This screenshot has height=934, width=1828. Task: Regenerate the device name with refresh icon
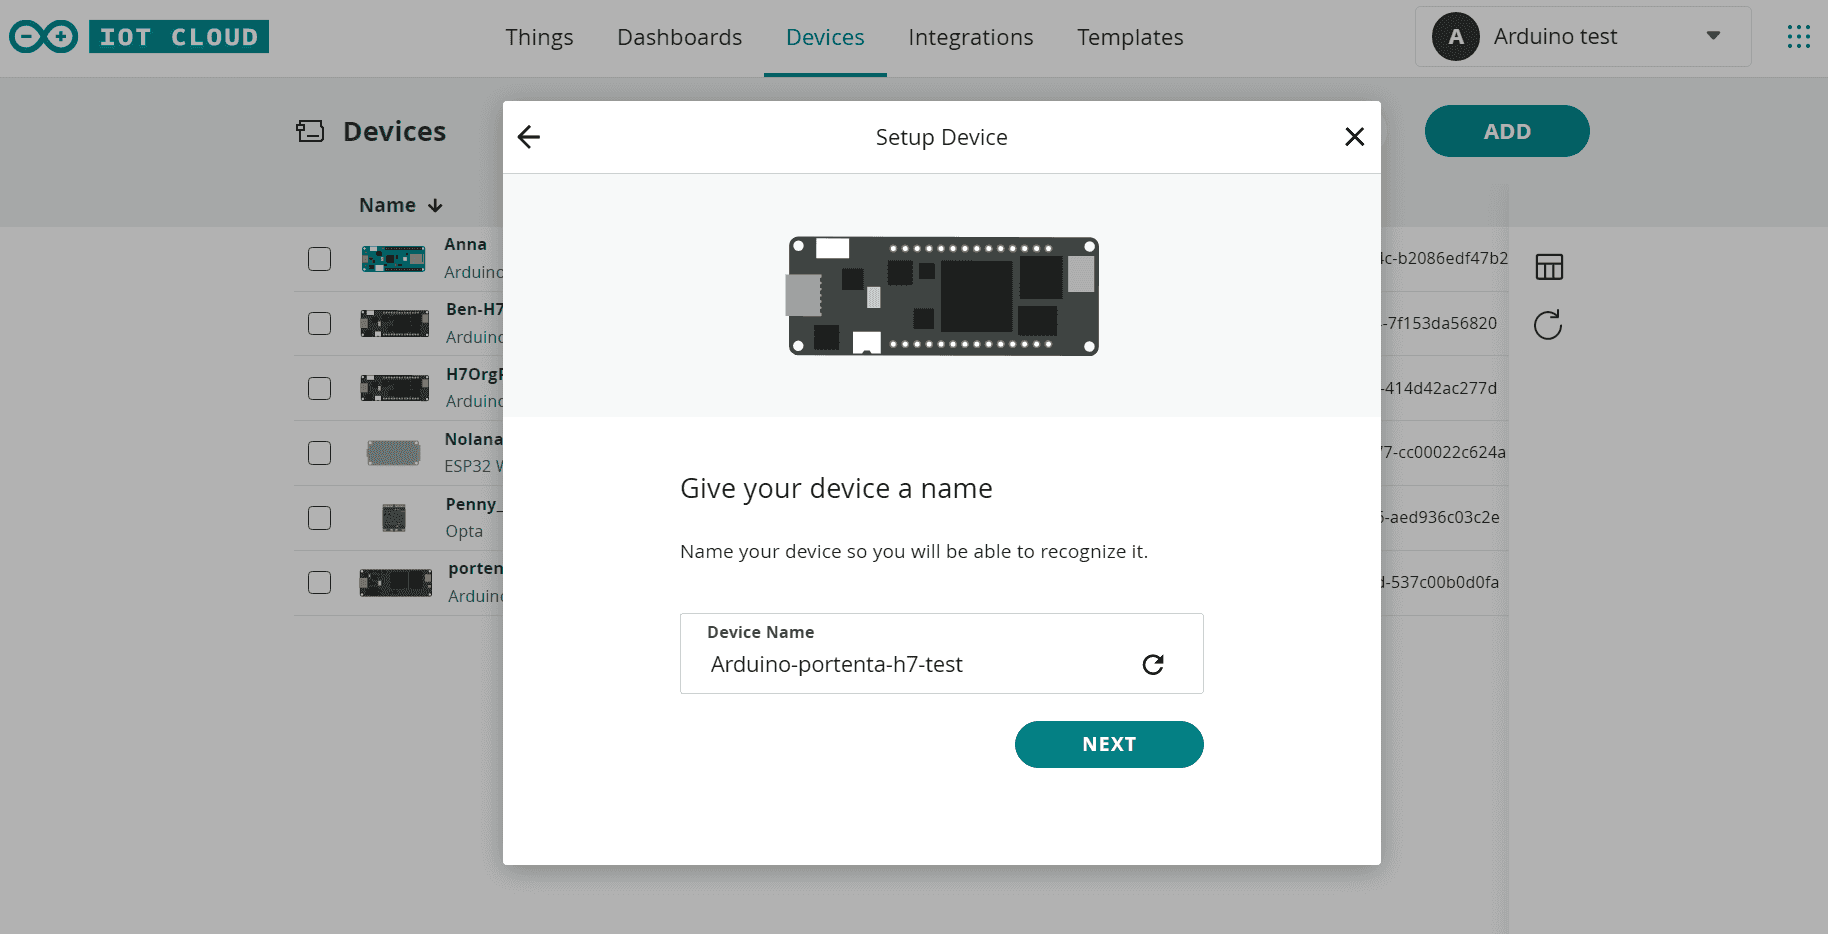click(x=1153, y=665)
